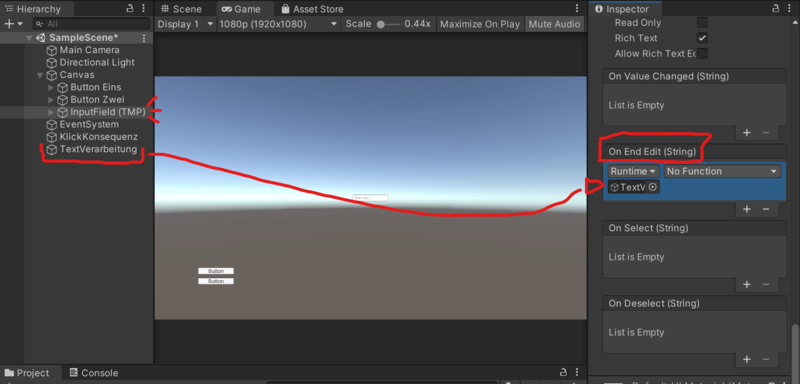Open the No Function dropdown
Screen dimensions: 800x384
722,171
